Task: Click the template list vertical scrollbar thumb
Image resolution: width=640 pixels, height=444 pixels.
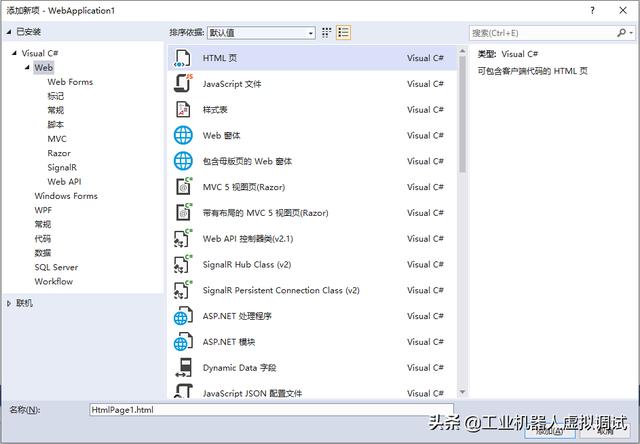Action: pos(462,114)
